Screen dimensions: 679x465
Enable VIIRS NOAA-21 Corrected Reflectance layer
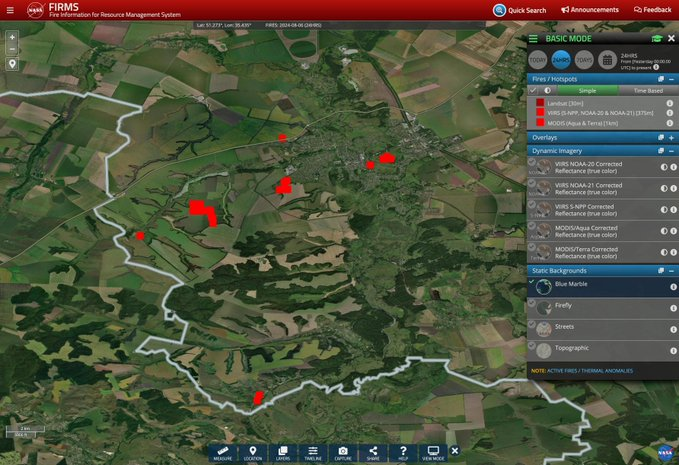[532, 183]
